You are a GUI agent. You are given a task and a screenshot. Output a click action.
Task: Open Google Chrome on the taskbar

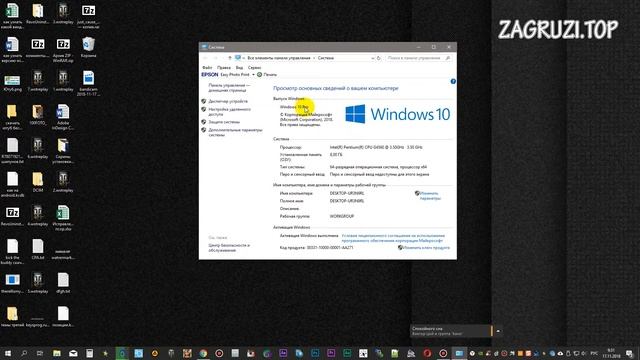pyautogui.click(x=203, y=353)
